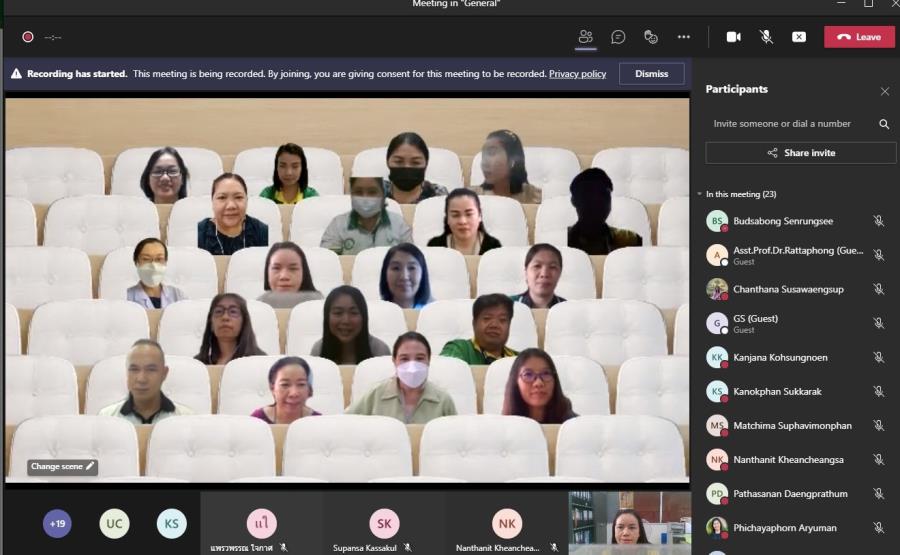Viewport: 900px width, 555px height.
Task: Toggle the camera on or off
Action: [733, 37]
